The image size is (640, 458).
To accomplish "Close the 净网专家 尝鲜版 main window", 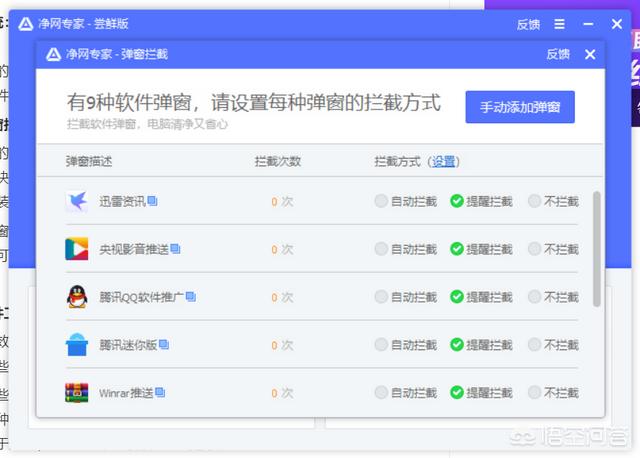I will (617, 24).
